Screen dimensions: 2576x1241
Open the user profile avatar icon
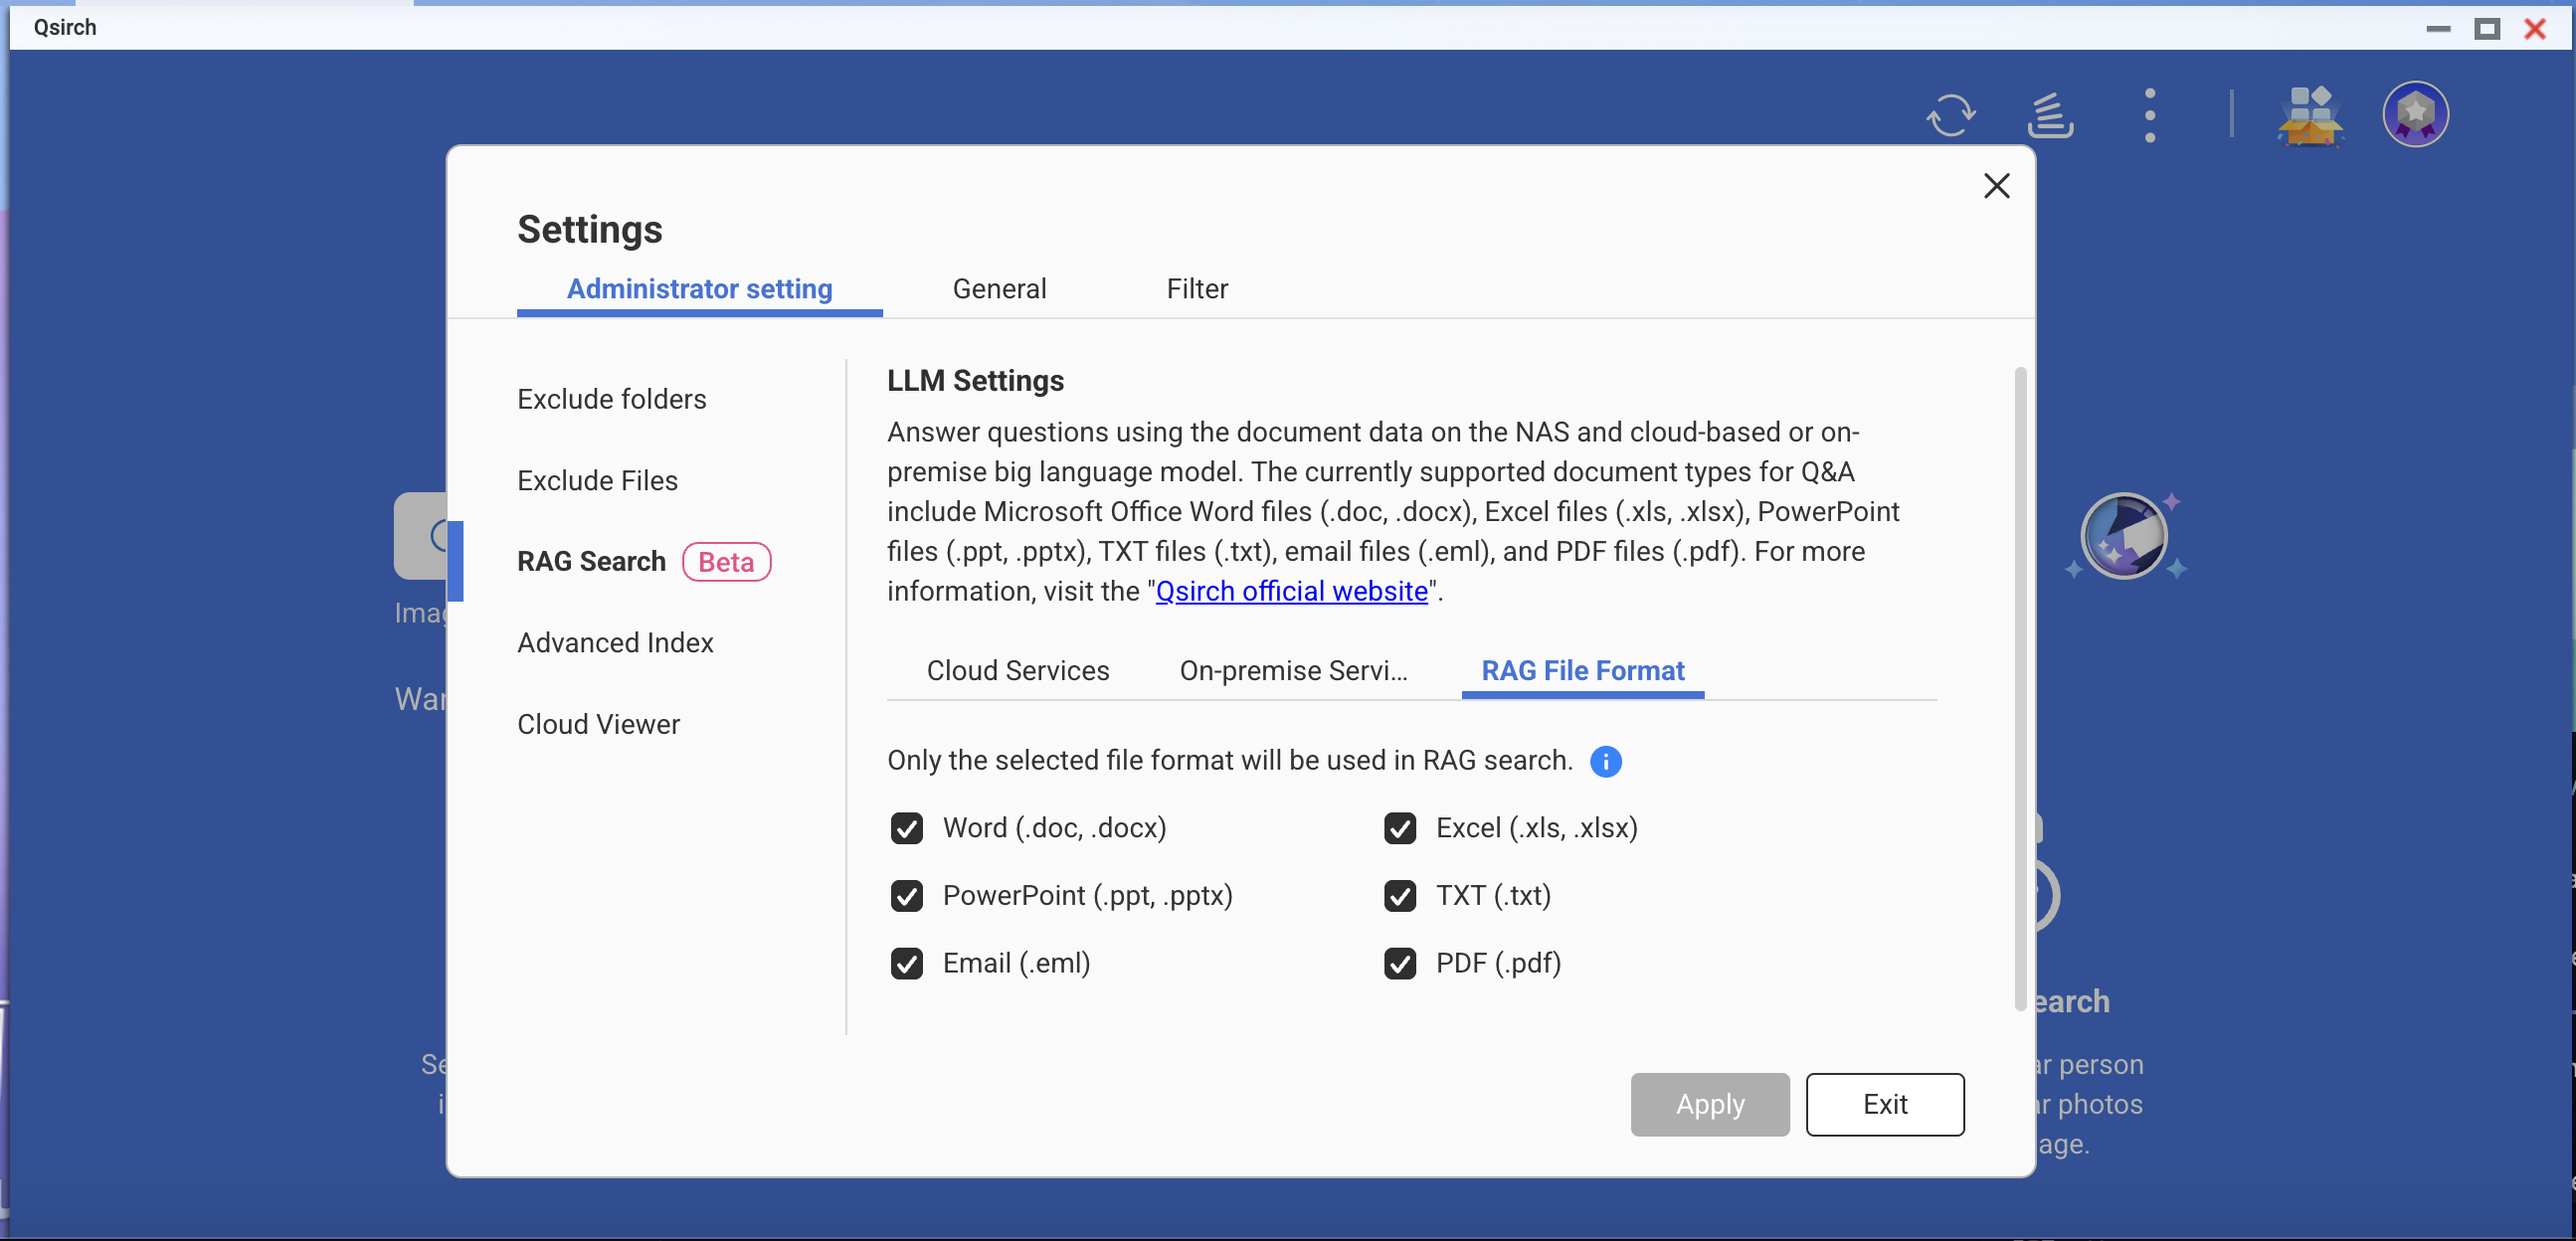pos(2414,115)
